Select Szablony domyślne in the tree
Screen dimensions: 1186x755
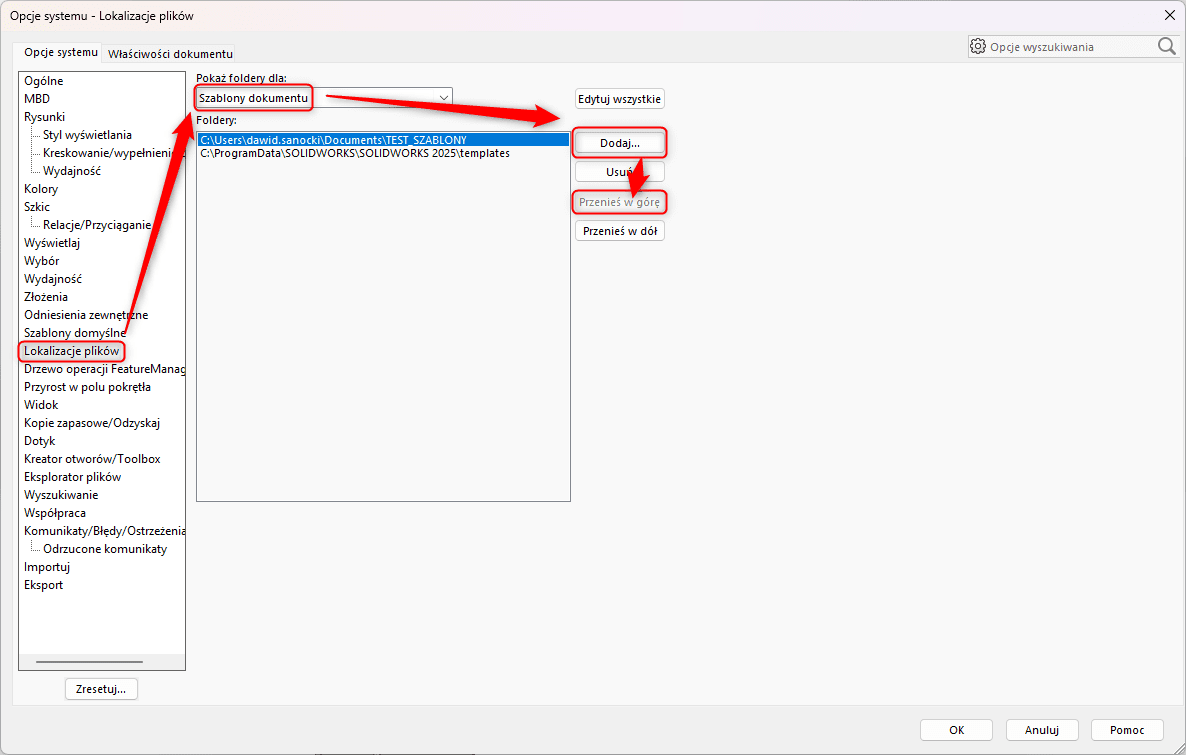(x=75, y=333)
